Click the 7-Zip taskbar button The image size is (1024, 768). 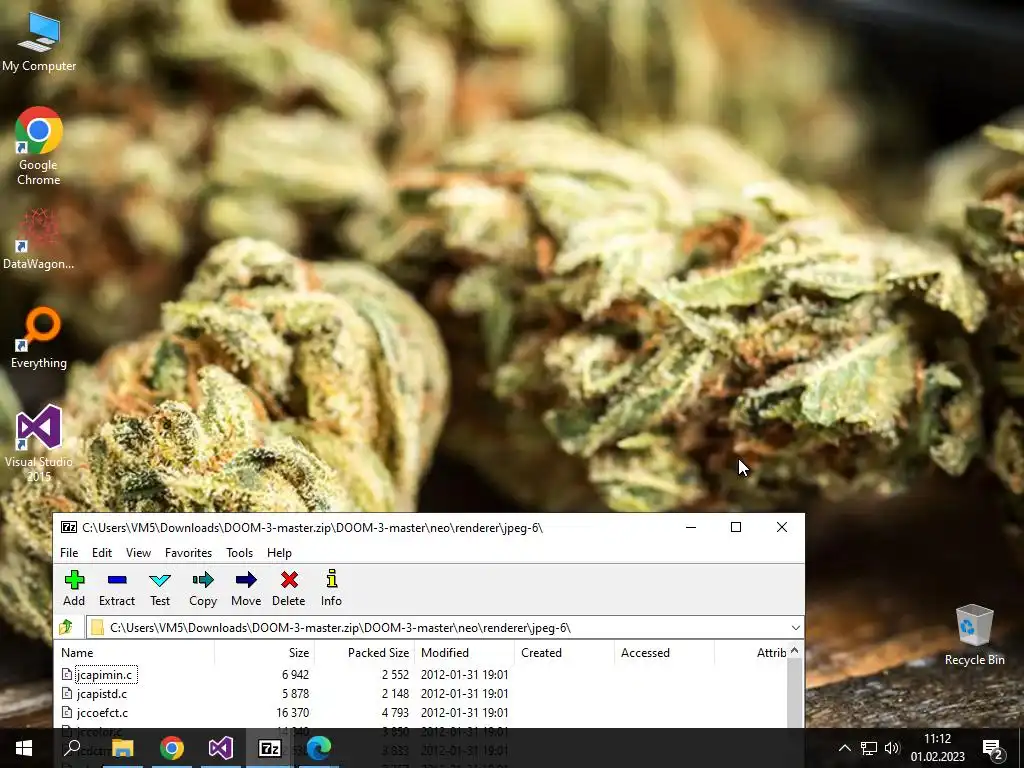click(x=270, y=748)
